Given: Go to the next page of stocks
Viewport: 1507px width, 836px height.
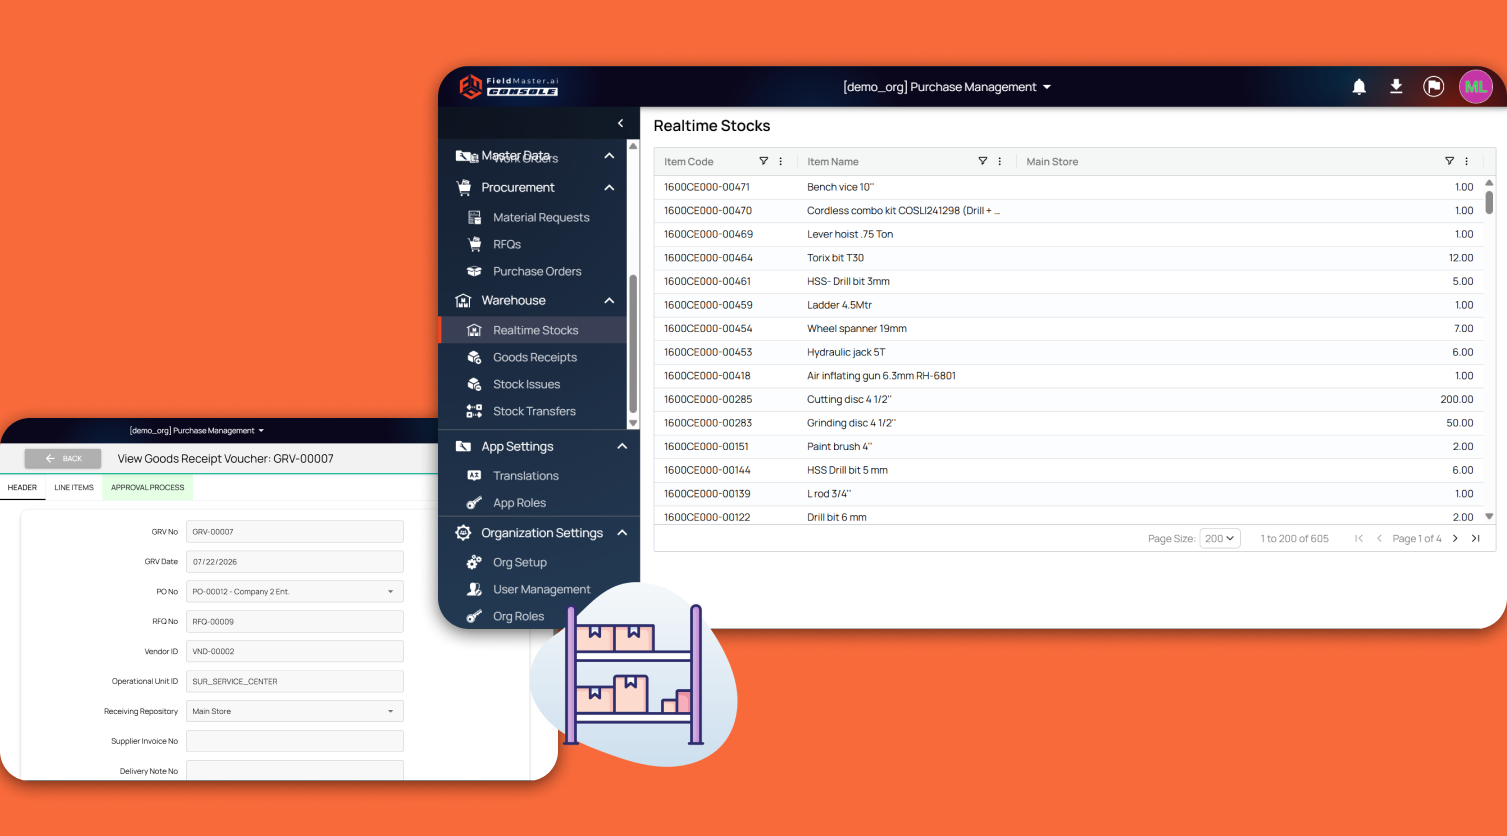Looking at the screenshot, I should point(1455,538).
